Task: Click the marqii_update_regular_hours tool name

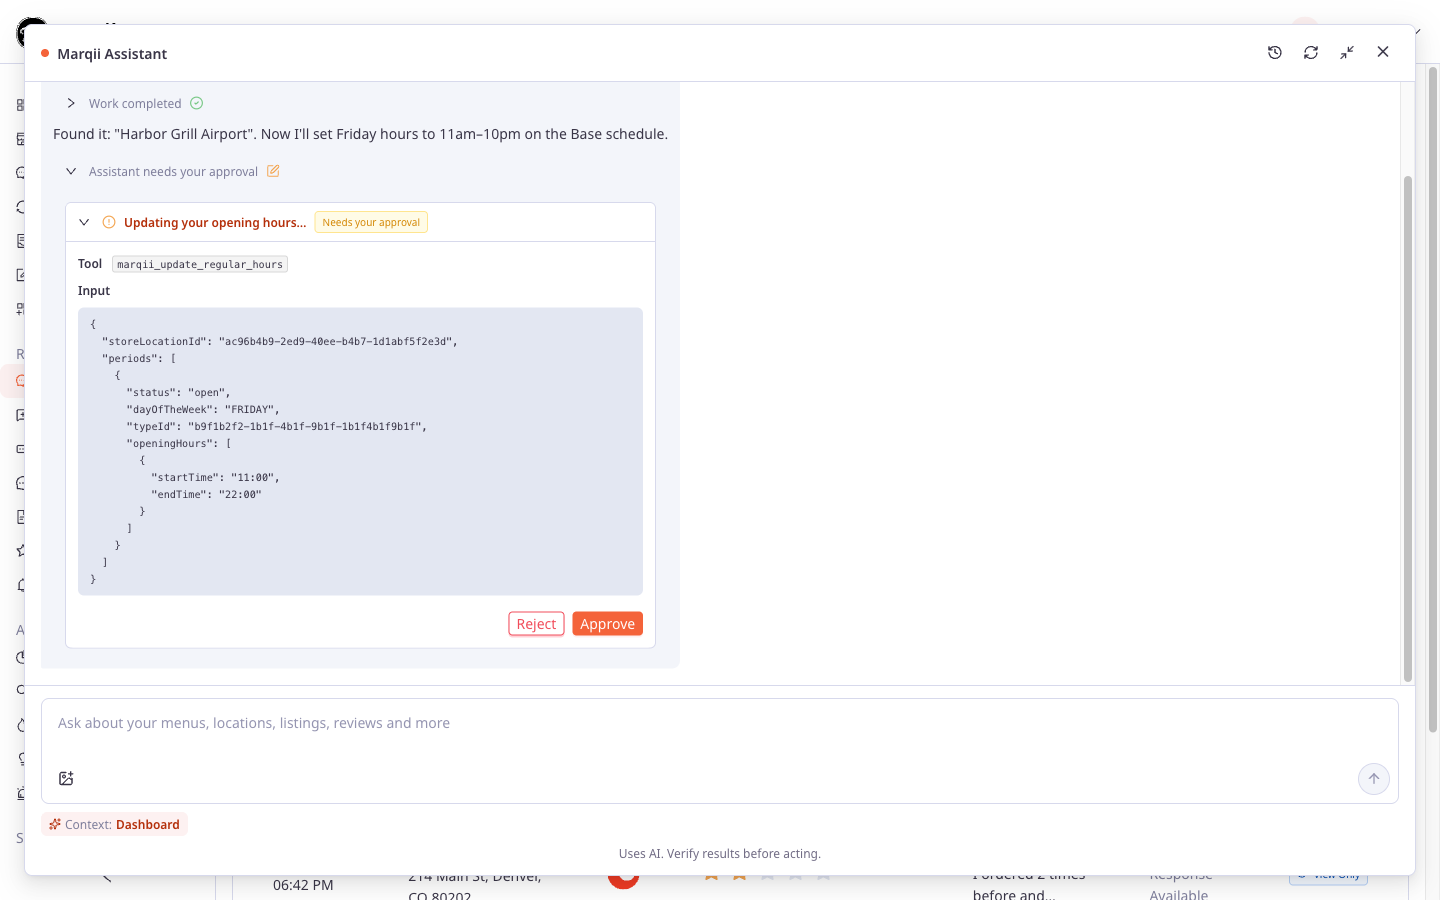Action: (200, 264)
